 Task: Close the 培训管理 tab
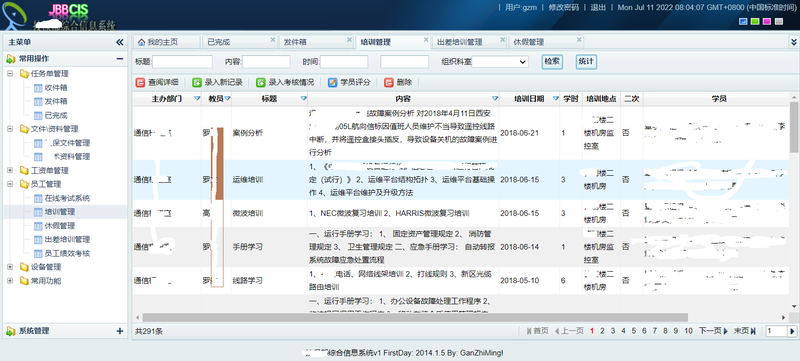point(426,39)
